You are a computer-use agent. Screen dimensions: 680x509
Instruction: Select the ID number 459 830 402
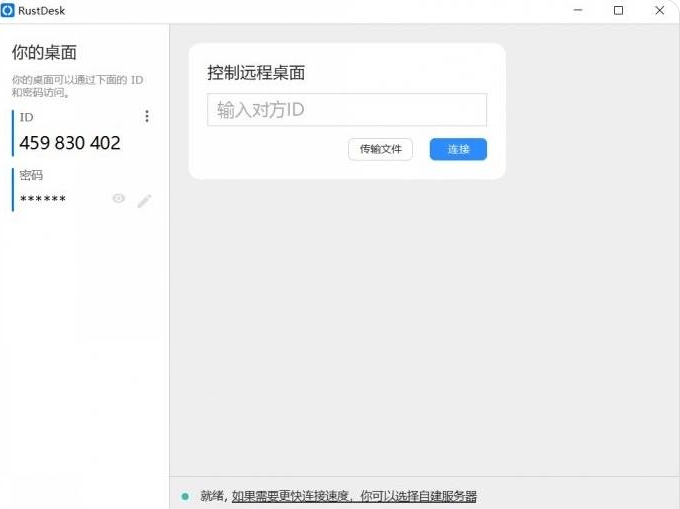coord(70,143)
